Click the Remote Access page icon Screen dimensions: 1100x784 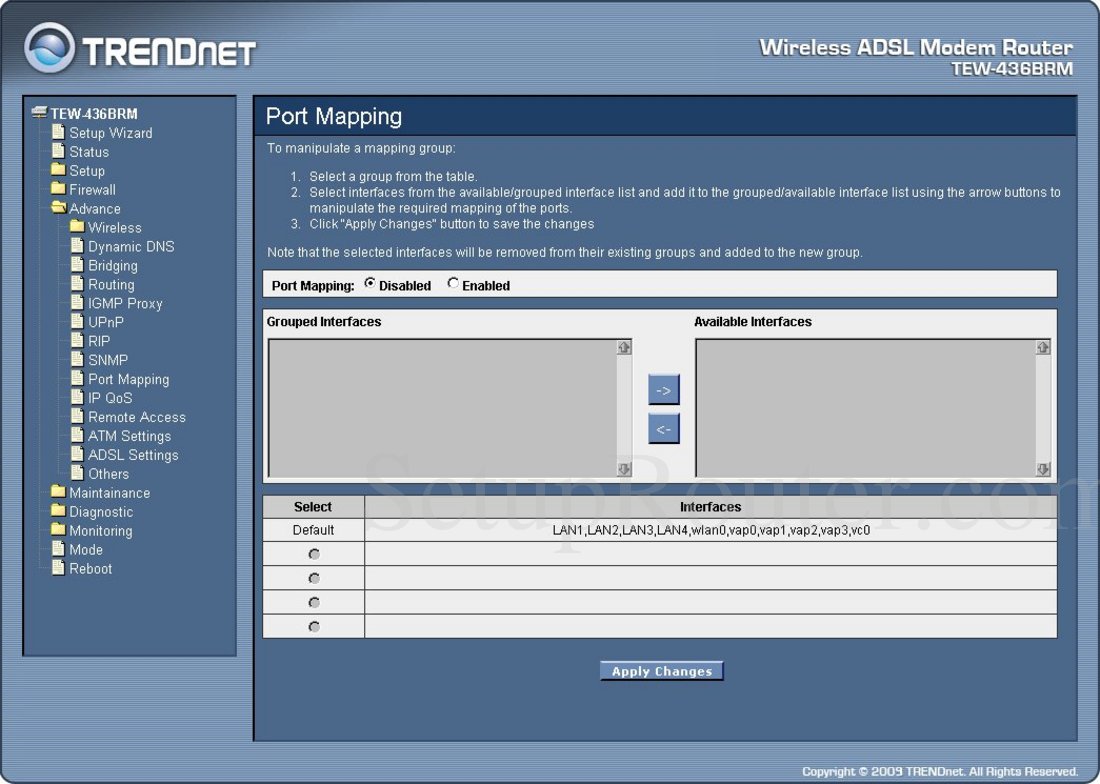pyautogui.click(x=77, y=416)
